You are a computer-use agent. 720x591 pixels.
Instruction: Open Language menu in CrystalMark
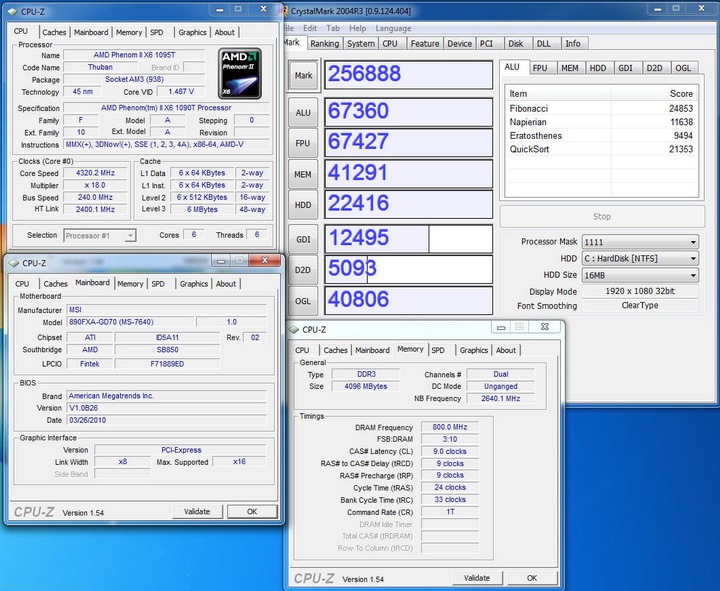coord(393,28)
